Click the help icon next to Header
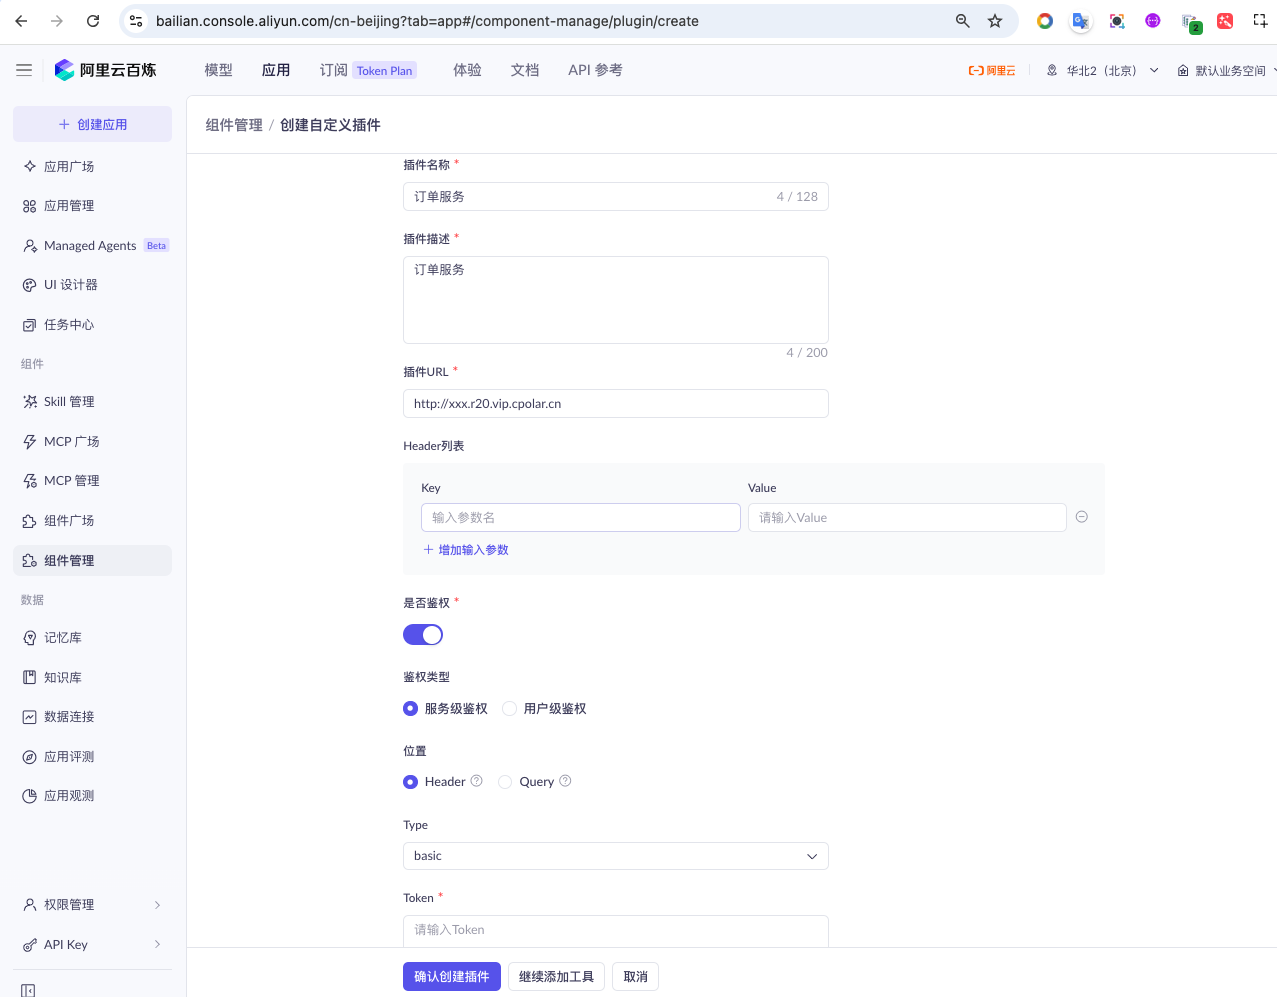 pos(476,781)
